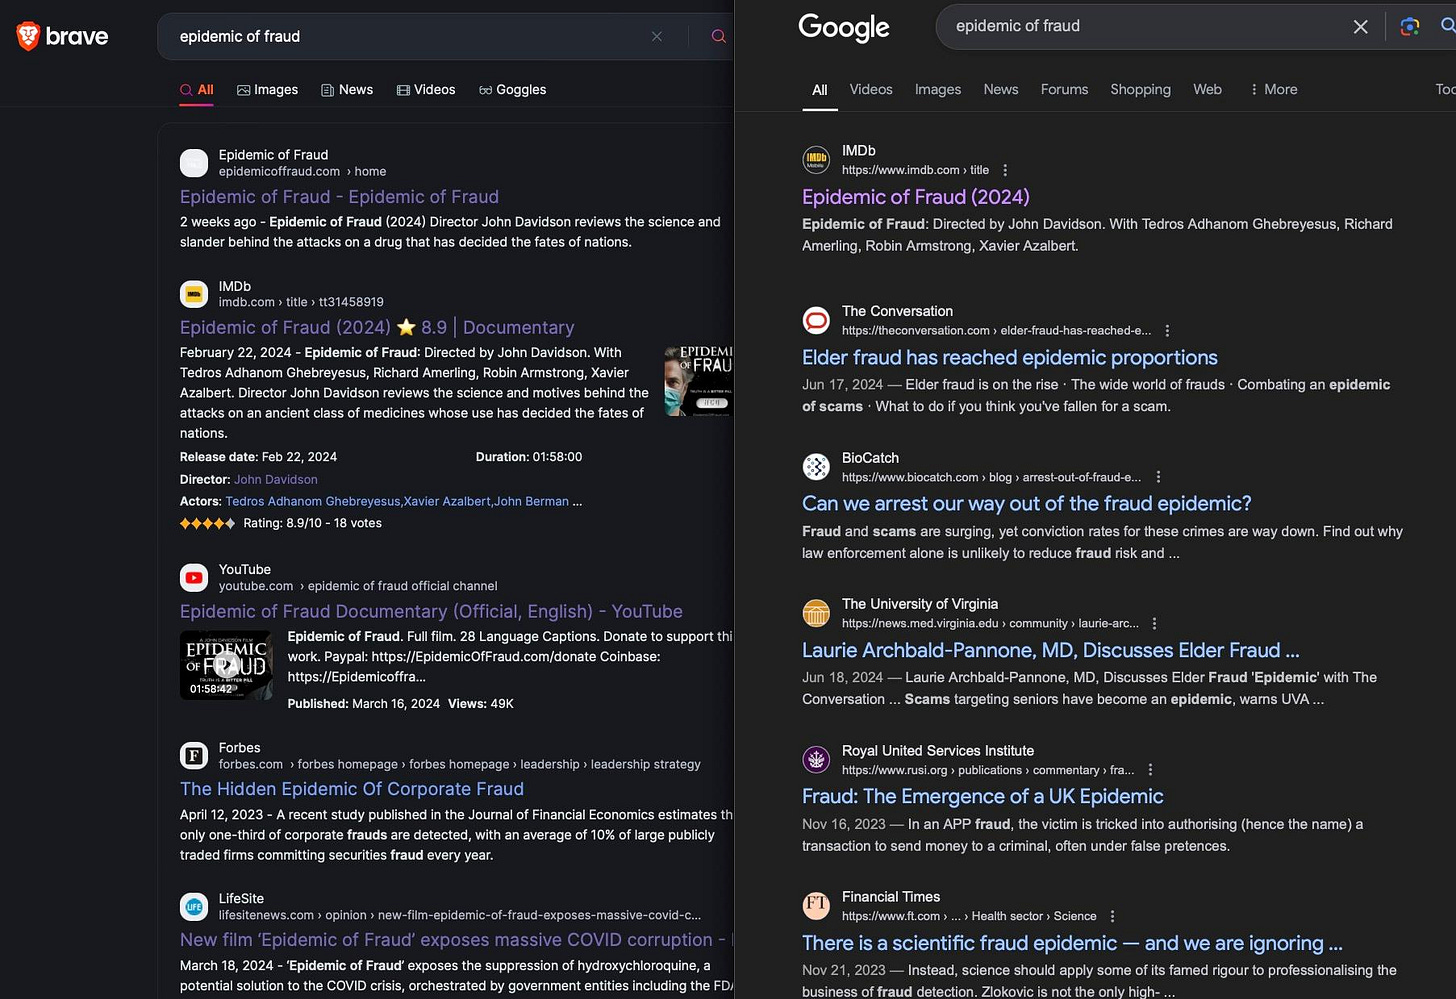Click the LifeSite favicon icon

coord(194,907)
